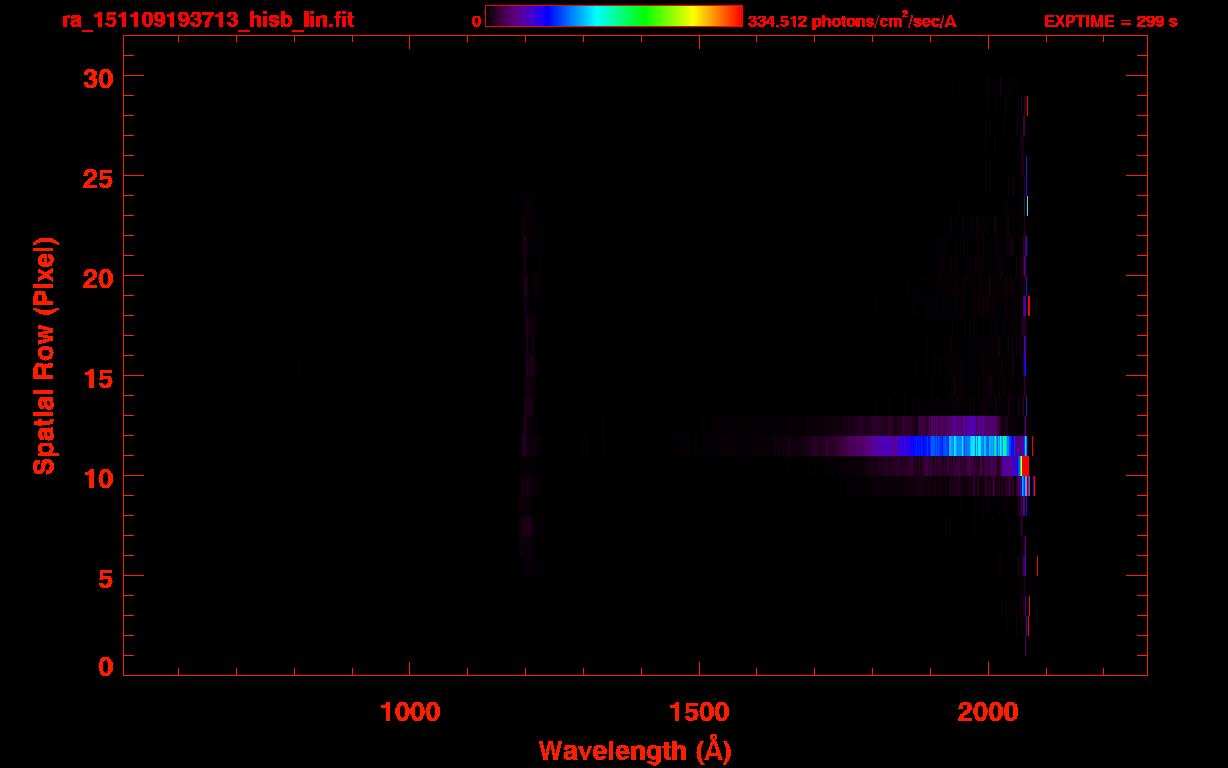This screenshot has height=768, width=1228.
Task: Click the 2000 wavelength tick label
Action: coord(988,711)
